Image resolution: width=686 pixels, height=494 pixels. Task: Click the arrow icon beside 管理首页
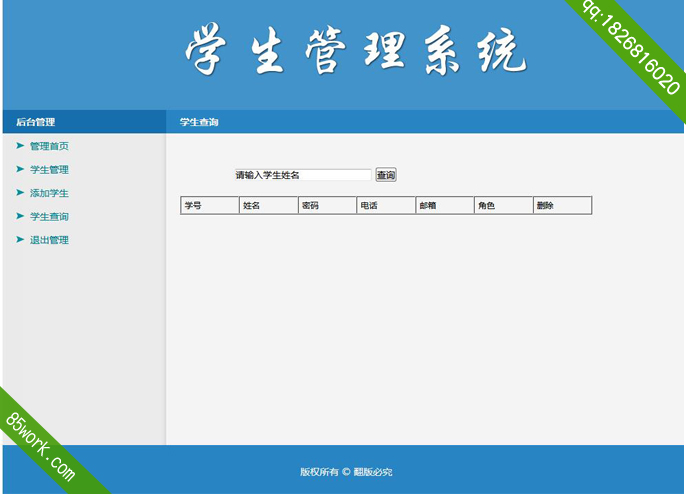tap(20, 146)
